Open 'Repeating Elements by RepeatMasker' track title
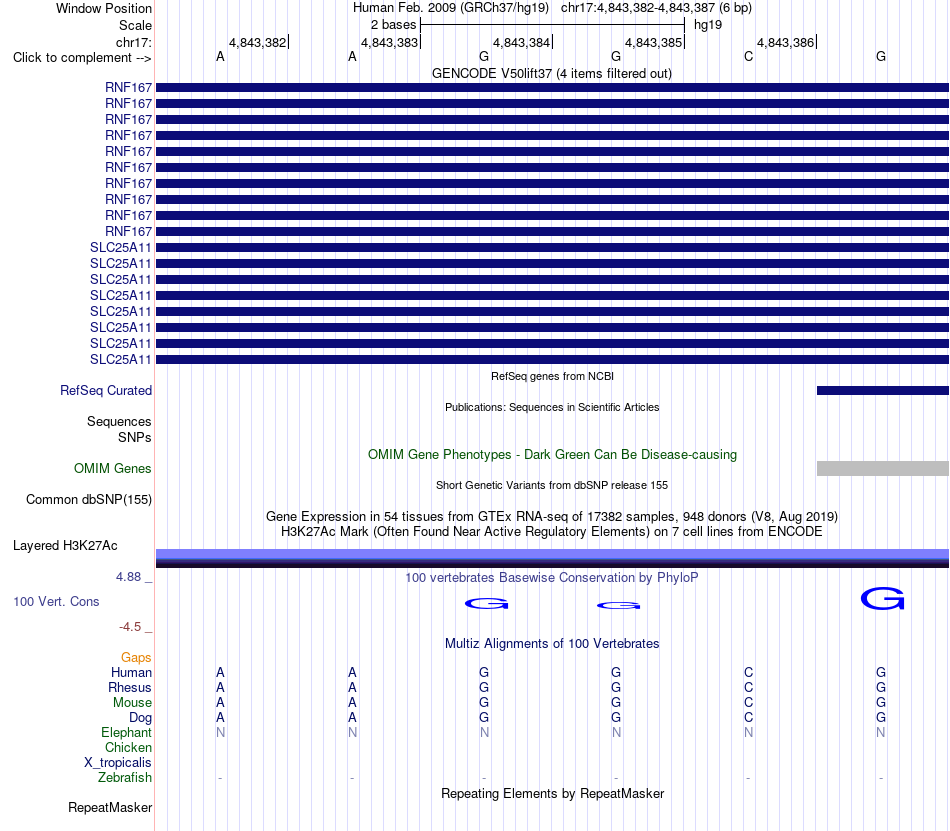This screenshot has width=950, height=831. pyautogui.click(x=552, y=793)
